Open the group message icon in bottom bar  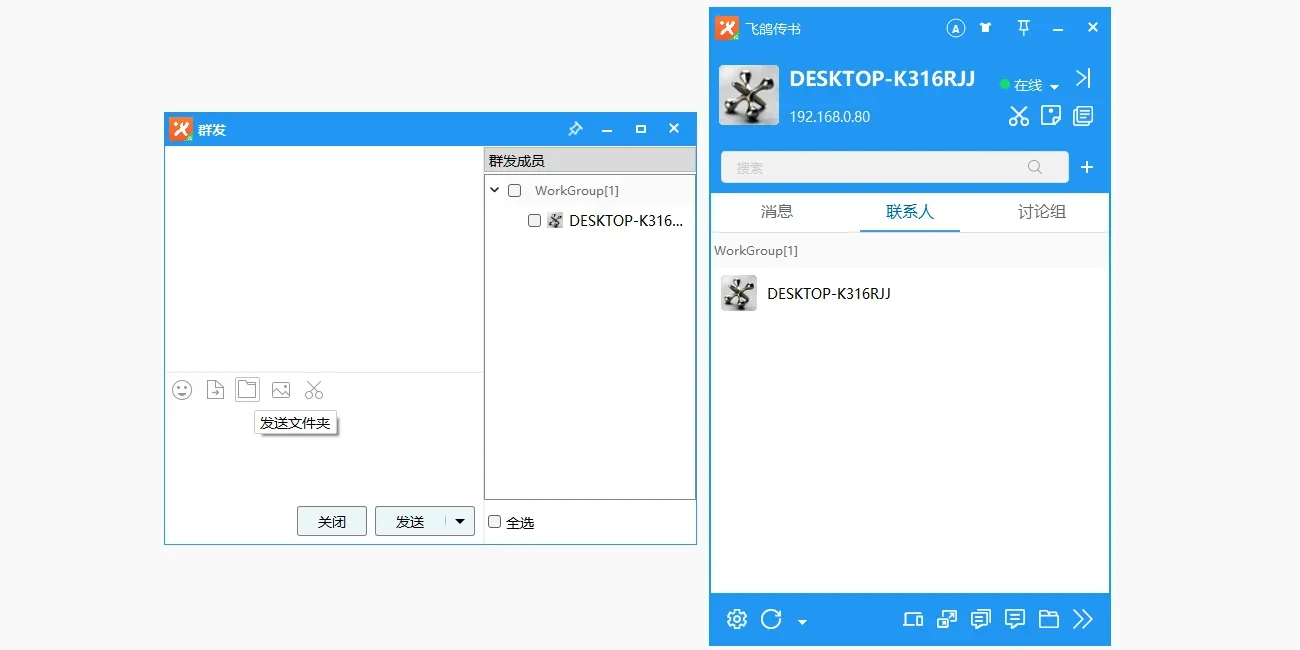point(981,619)
